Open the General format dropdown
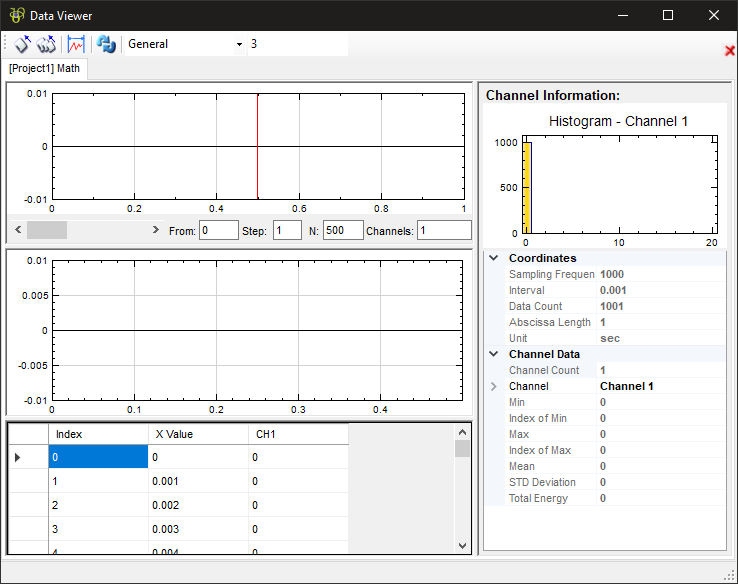The height and width of the screenshot is (584, 738). pos(239,45)
